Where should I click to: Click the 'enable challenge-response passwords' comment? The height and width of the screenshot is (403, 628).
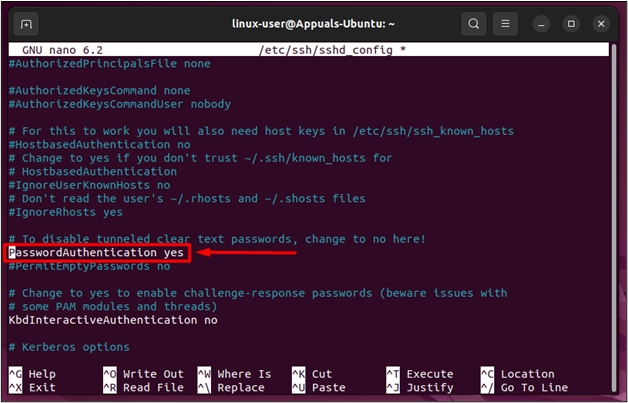[258, 293]
